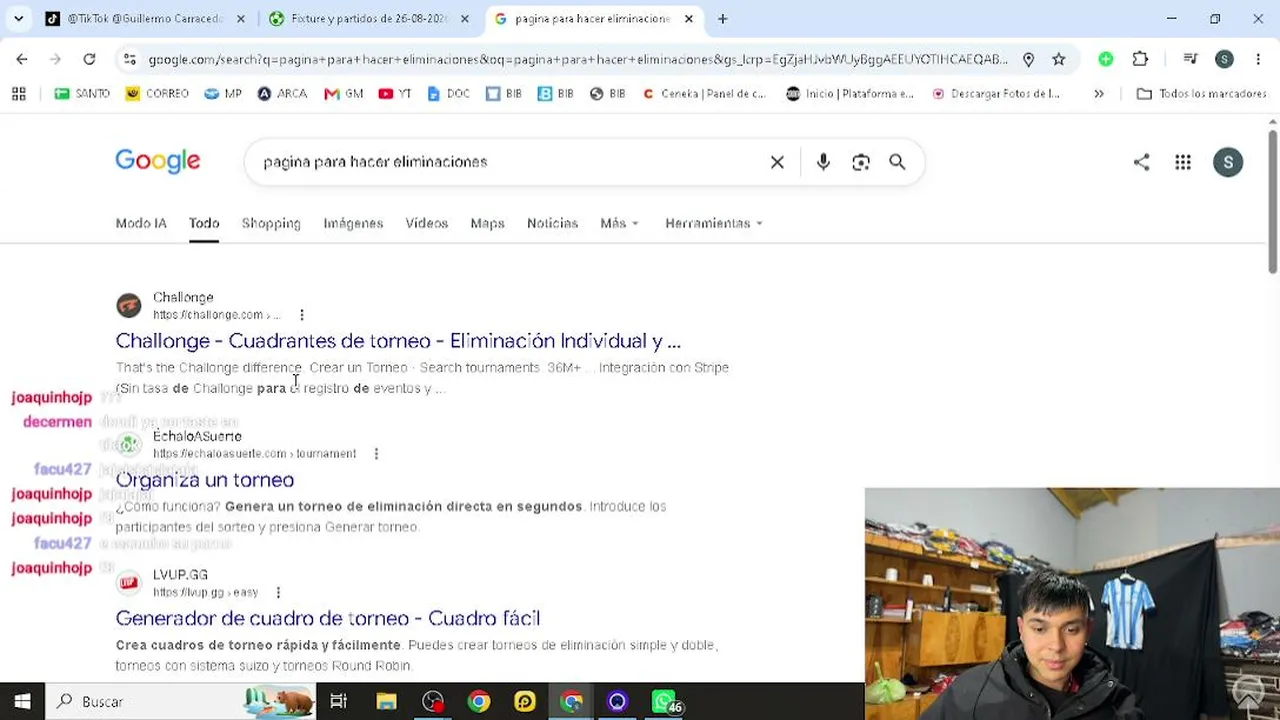Open the ARCA bookmark
The image size is (1280, 720).
282,93
